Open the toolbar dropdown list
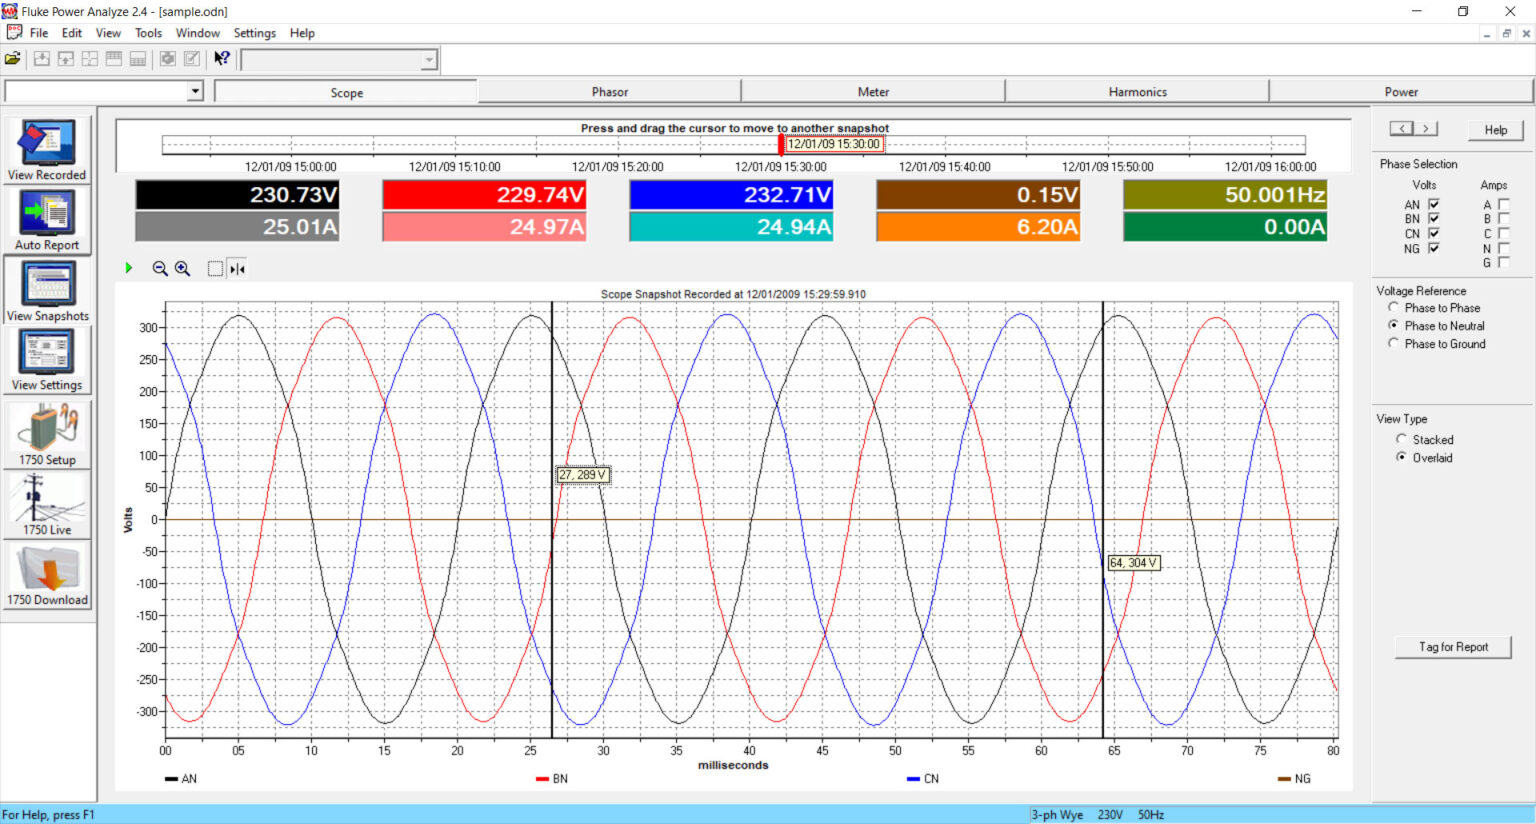 [x=429, y=58]
